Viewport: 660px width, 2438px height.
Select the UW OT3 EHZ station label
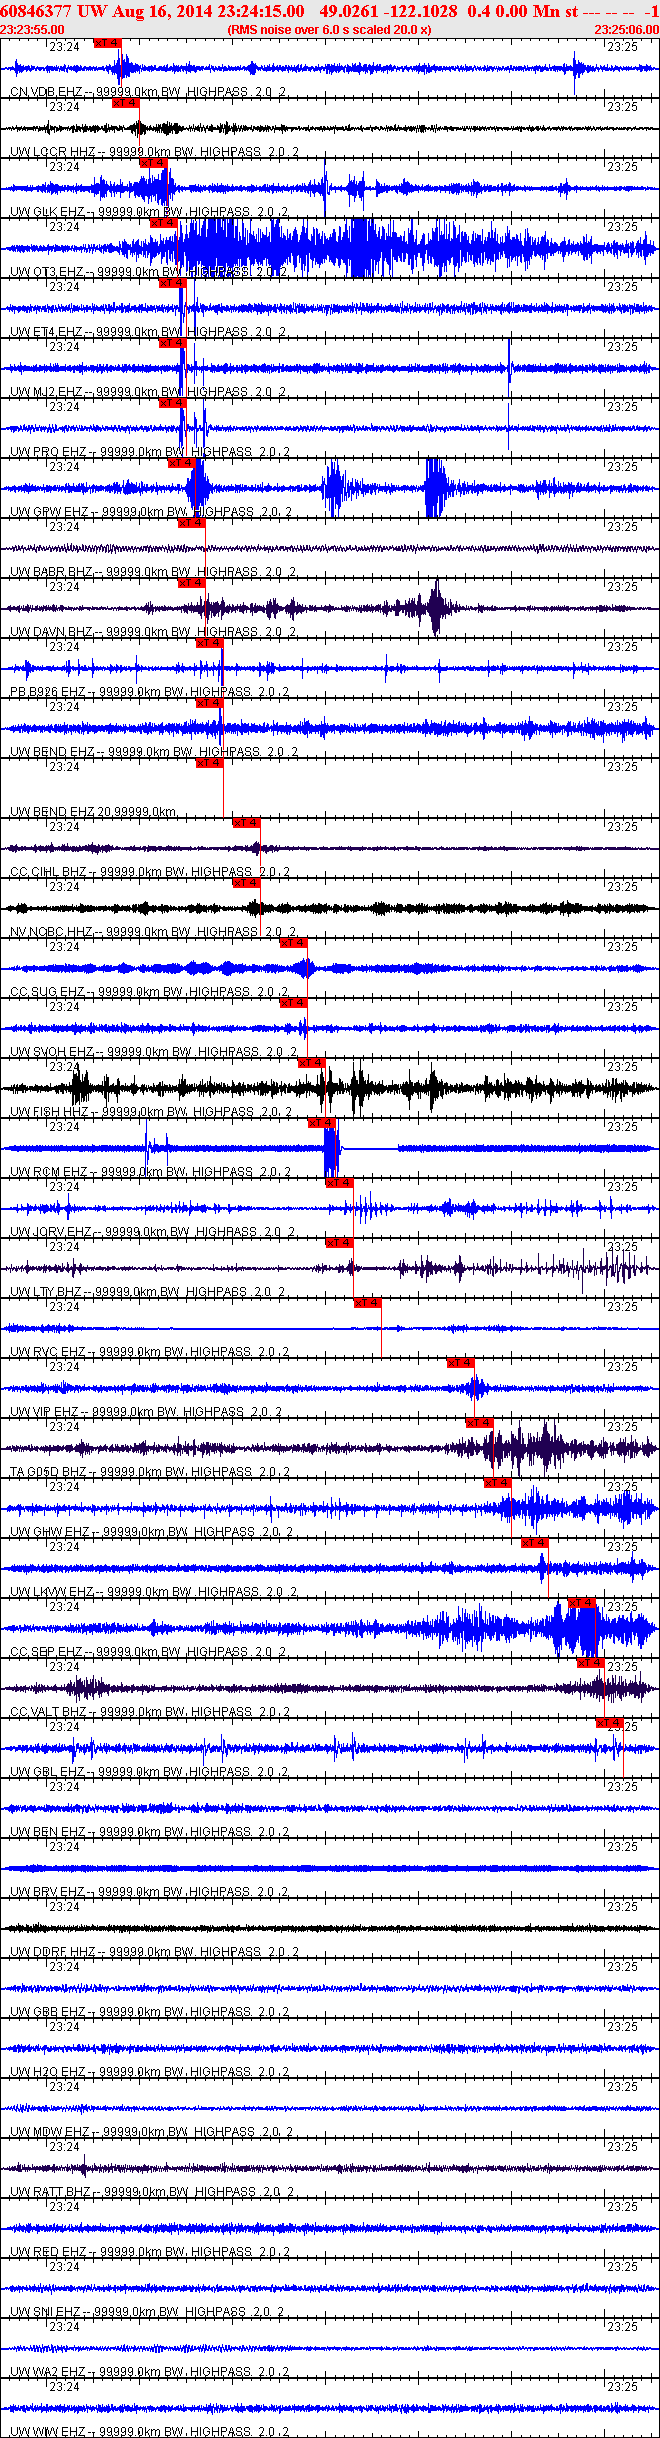148,272
